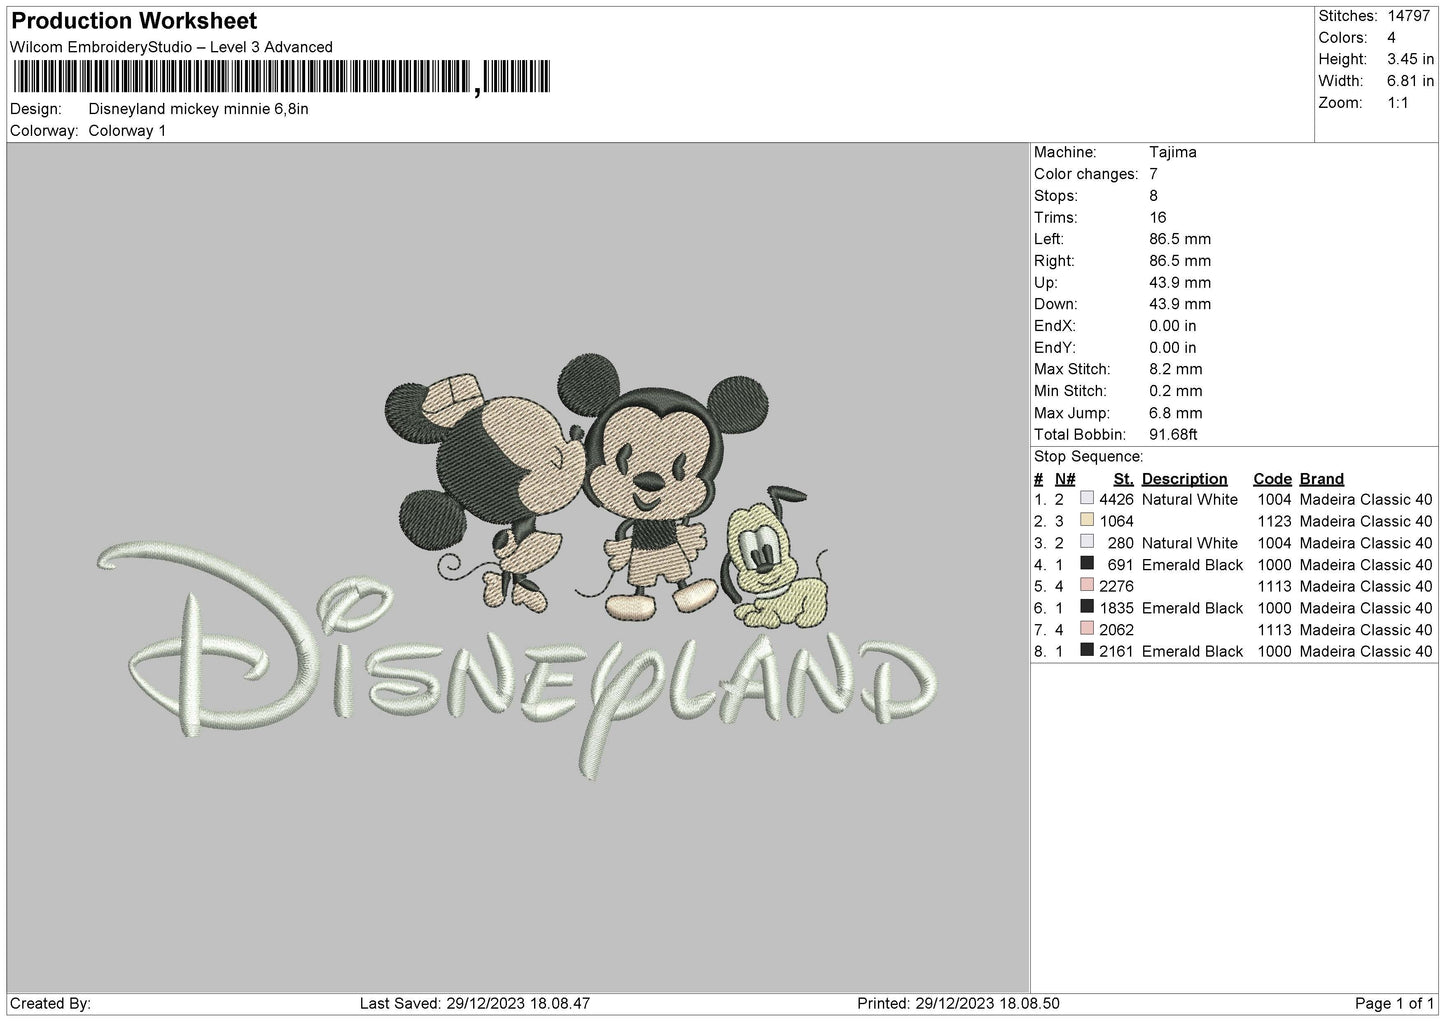Click the 'Stop Sequence:' heading
This screenshot has width=1445, height=1021.
(1088, 457)
